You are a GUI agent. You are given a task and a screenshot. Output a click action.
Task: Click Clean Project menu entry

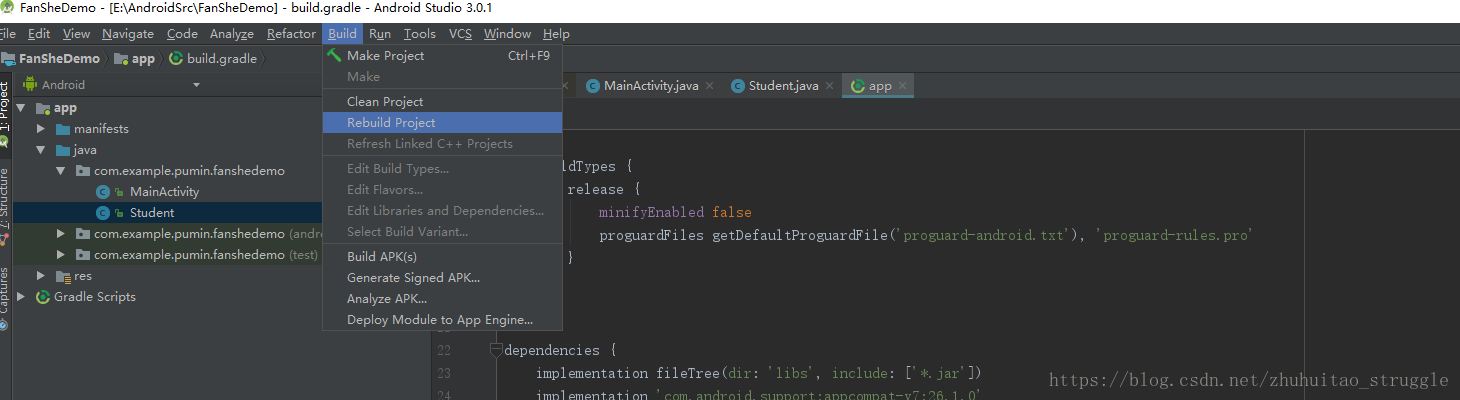click(442, 101)
